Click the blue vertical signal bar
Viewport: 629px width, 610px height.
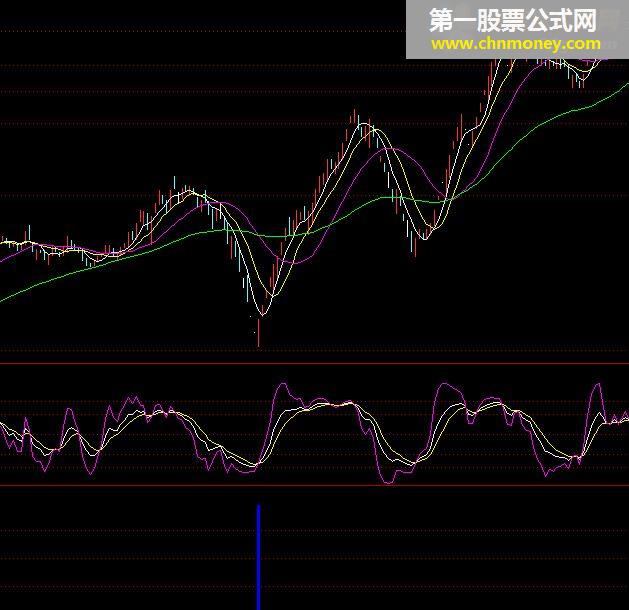tap(259, 557)
